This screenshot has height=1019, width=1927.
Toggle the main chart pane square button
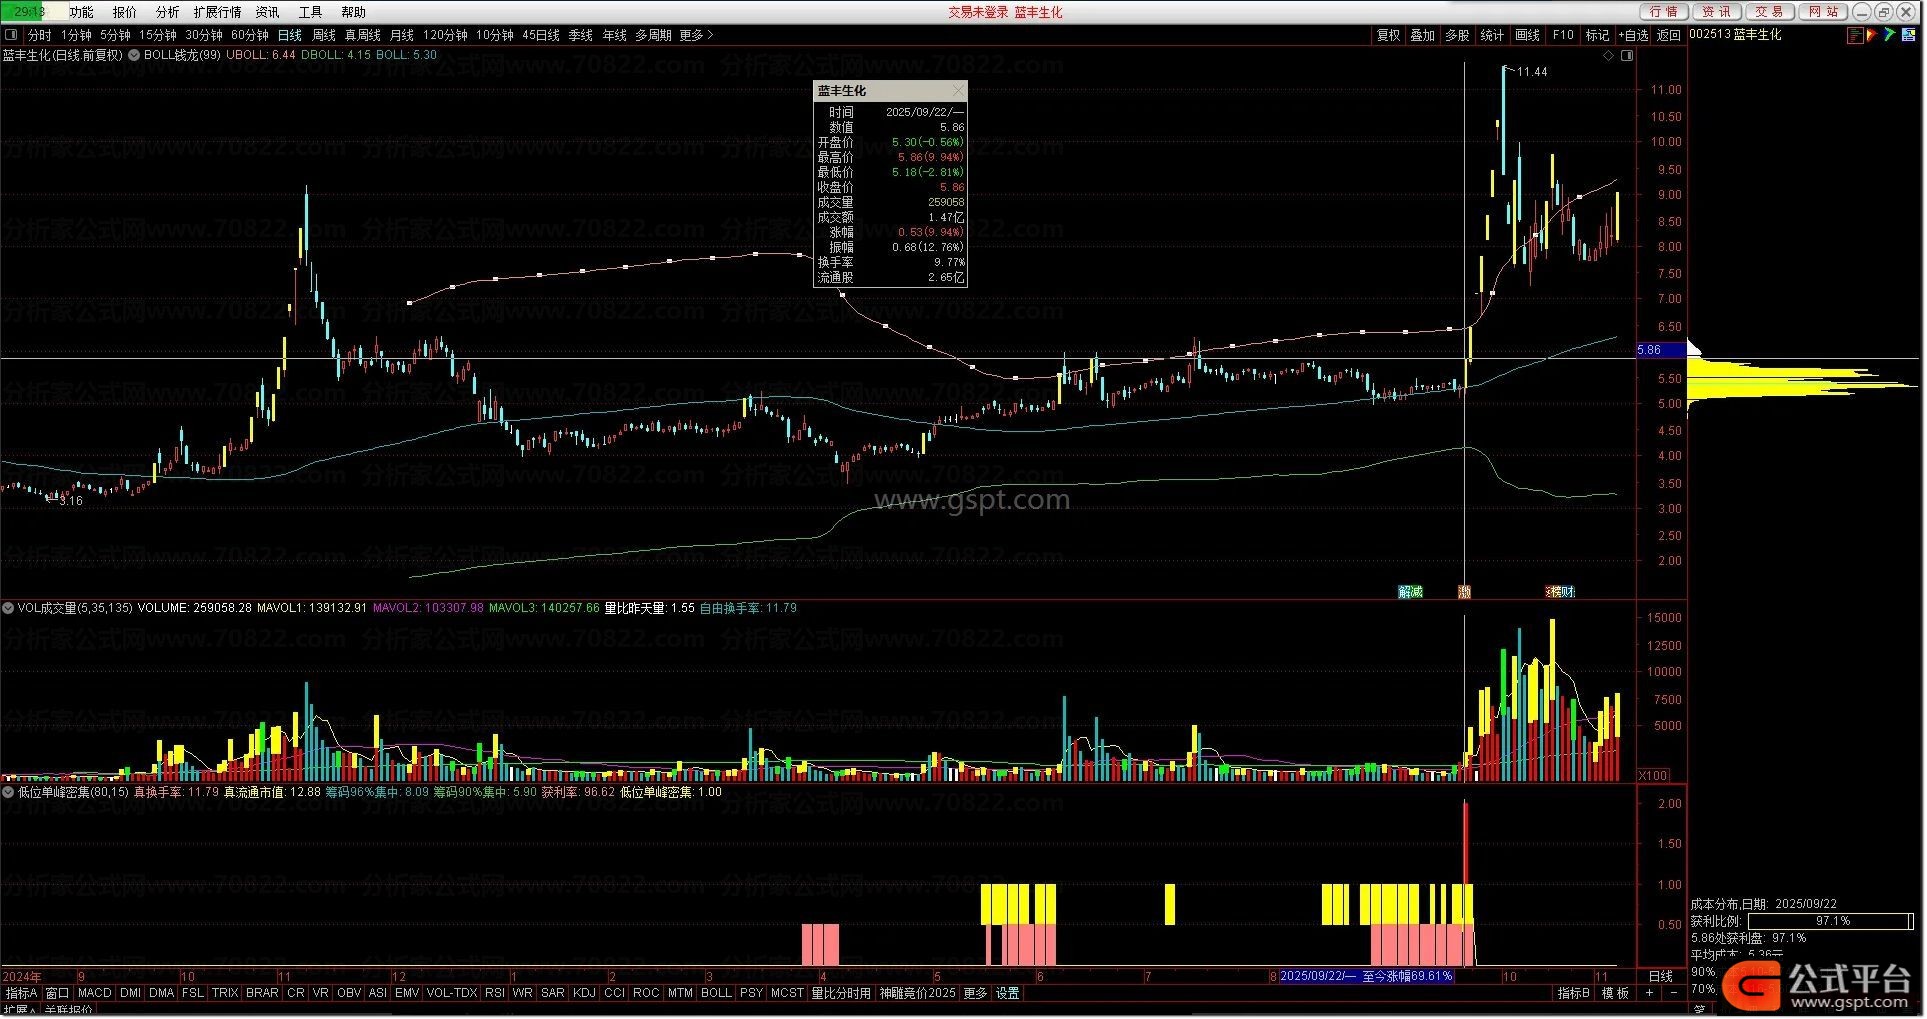[1627, 56]
